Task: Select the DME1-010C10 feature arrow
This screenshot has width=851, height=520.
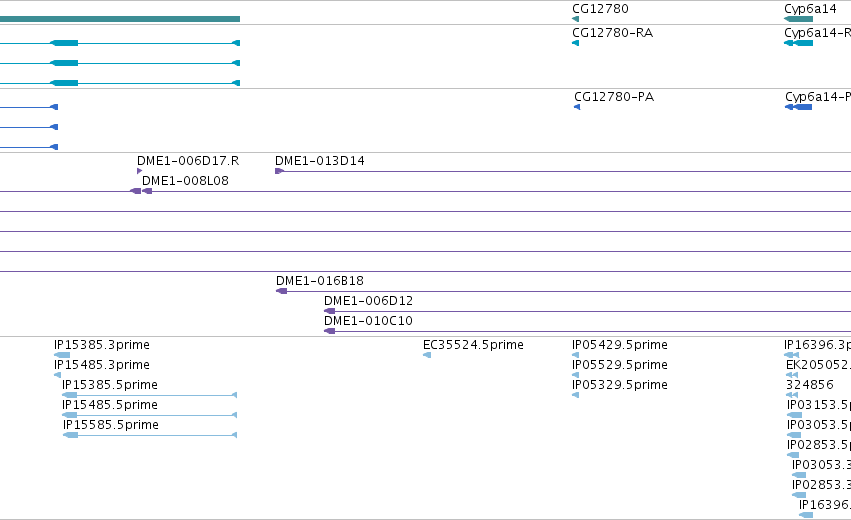Action: click(329, 331)
